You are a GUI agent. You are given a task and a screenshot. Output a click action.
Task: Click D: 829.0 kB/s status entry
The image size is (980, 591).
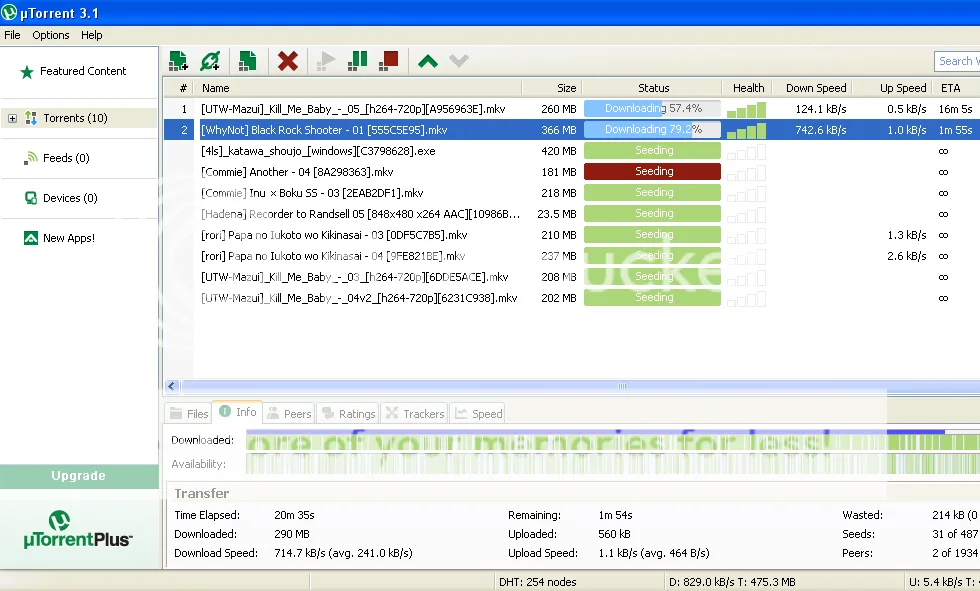tap(732, 582)
